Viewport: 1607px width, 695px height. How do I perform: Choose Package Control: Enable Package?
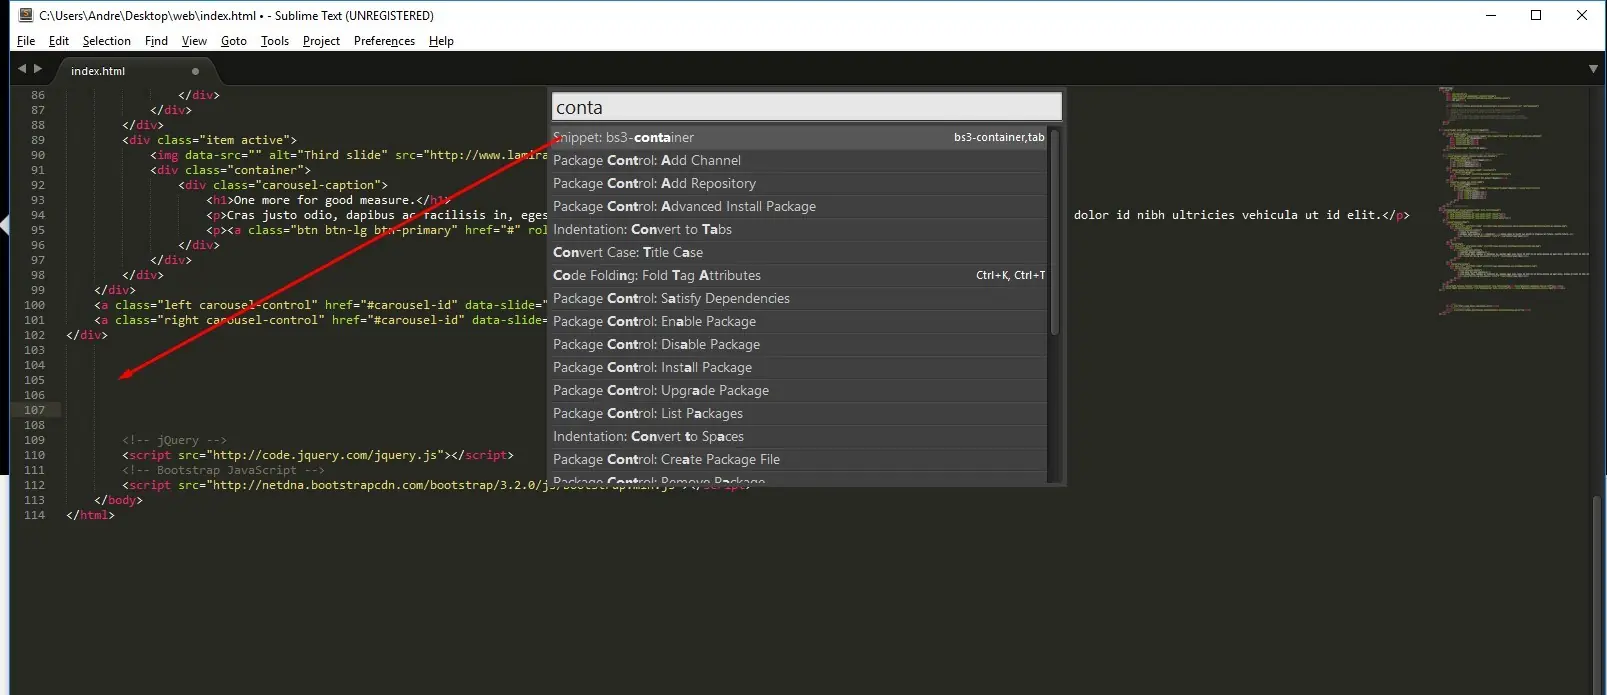[798, 321]
